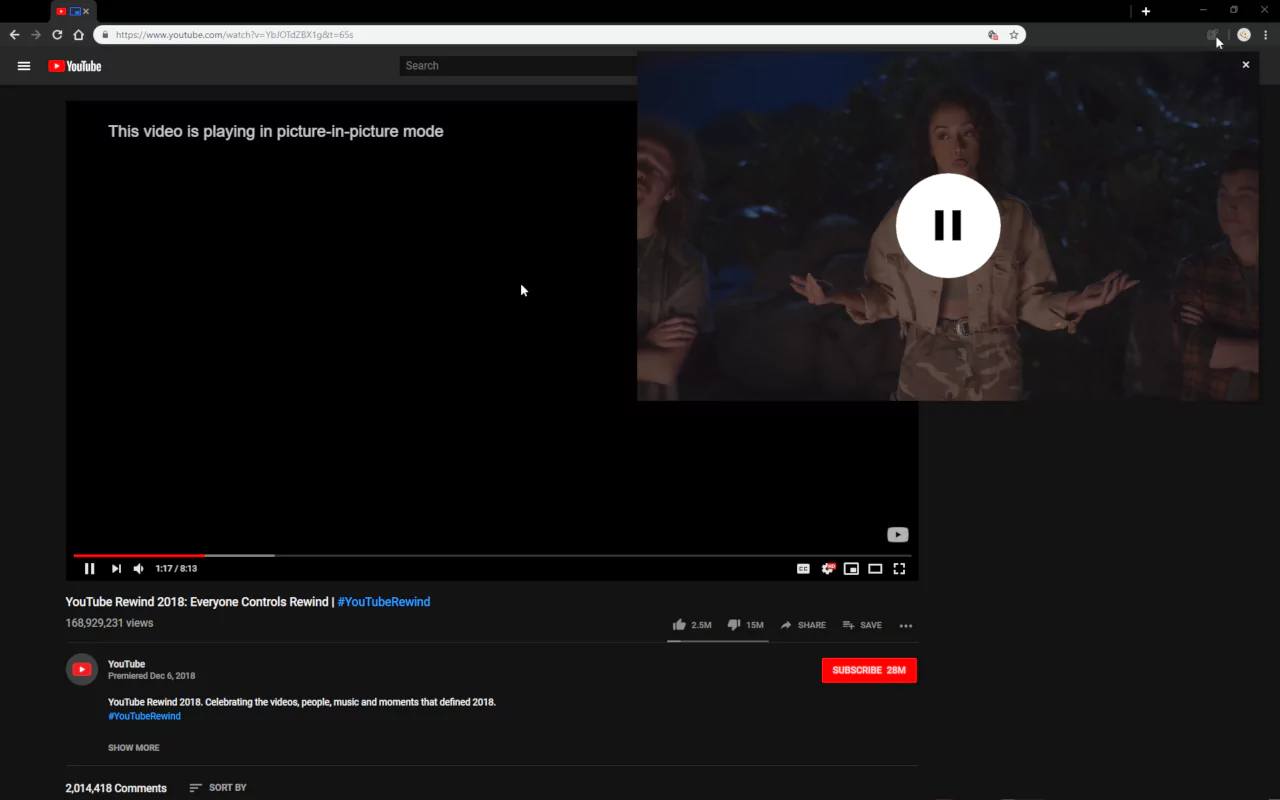Click the Miniplayer icon
This screenshot has width=1280, height=800.
coord(851,568)
